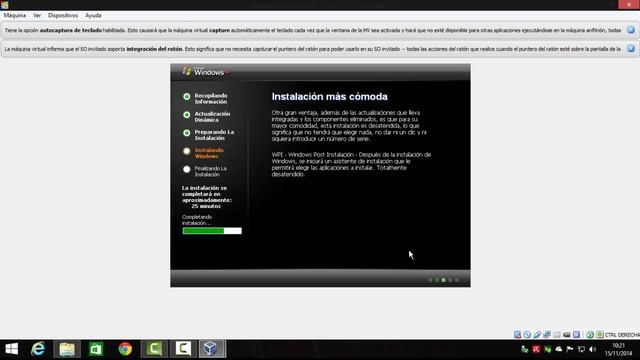
Task: Launch Internet Explorer from taskbar
Action: tap(38, 349)
